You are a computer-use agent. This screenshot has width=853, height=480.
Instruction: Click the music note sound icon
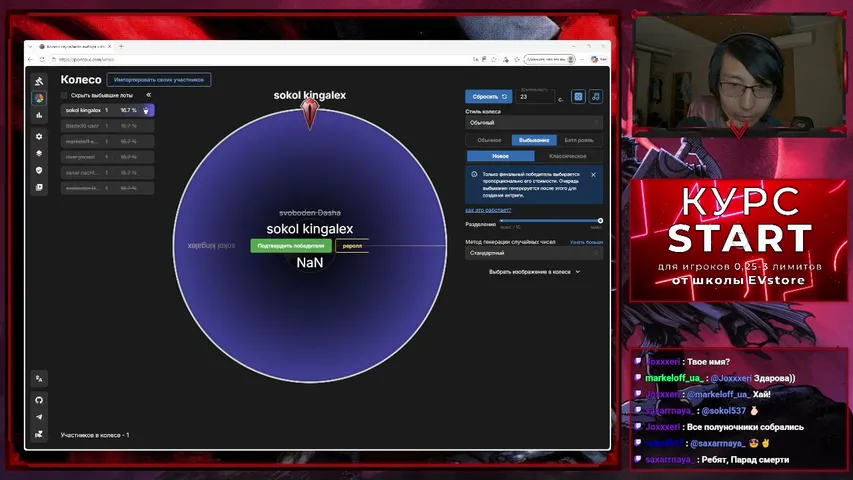pos(596,97)
